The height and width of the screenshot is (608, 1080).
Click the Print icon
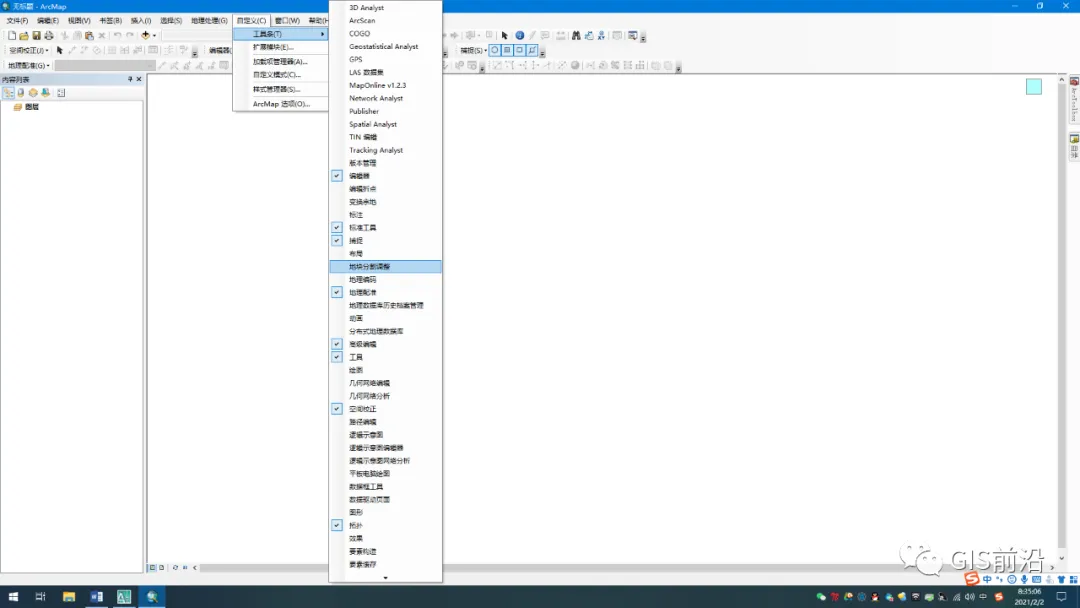coord(49,35)
